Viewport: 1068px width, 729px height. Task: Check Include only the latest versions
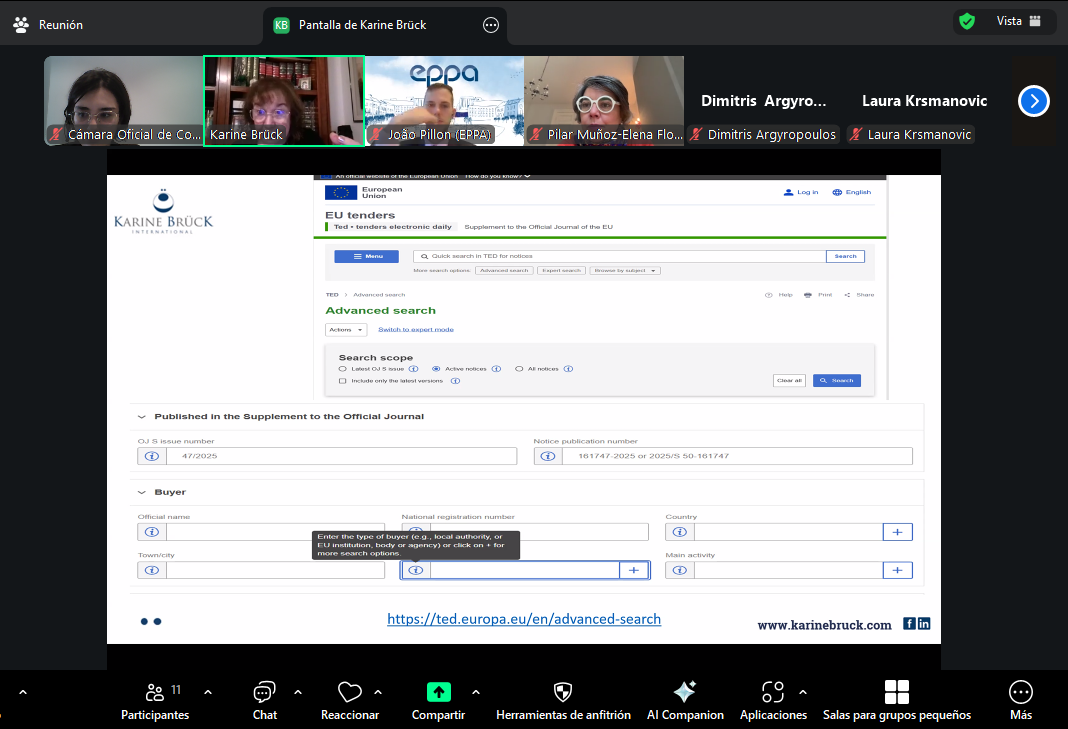[x=343, y=381]
